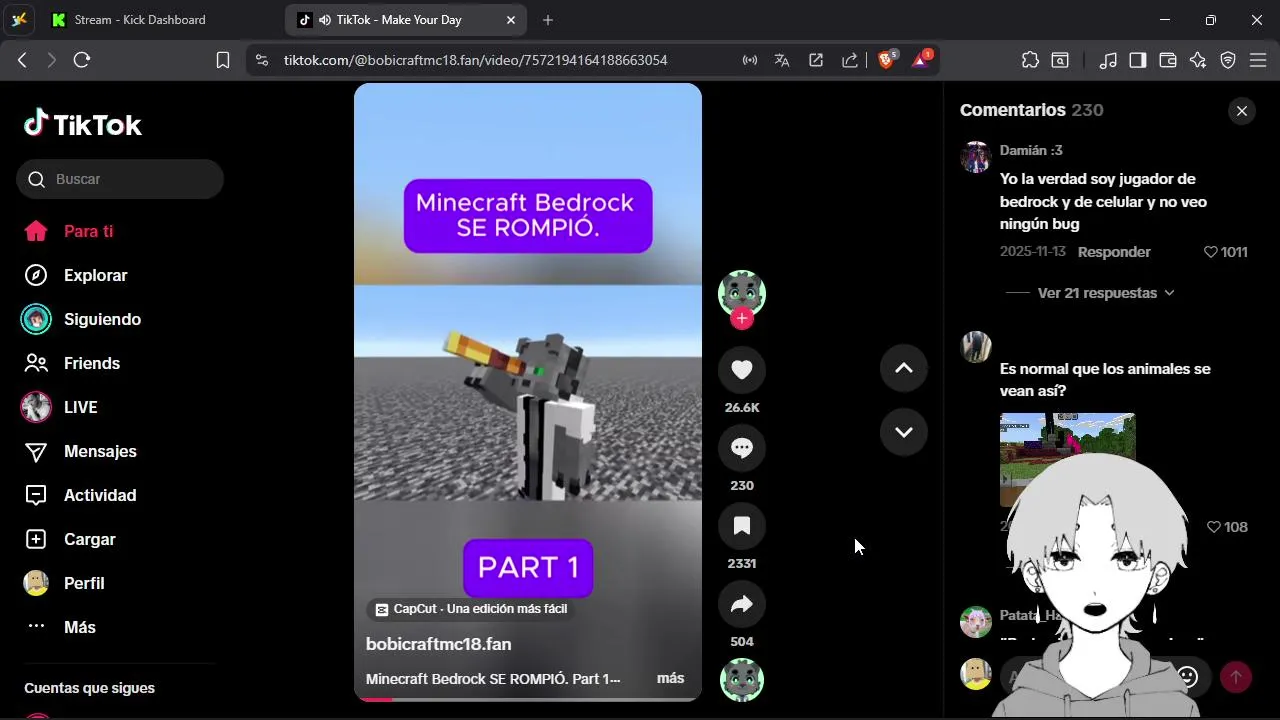1280x720 pixels.
Task: Save video with bookmark icon
Action: tap(742, 526)
